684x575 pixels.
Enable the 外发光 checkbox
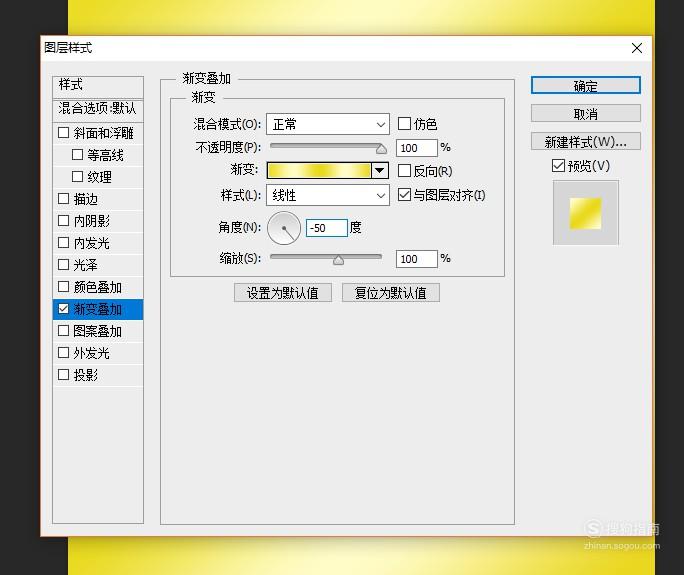click(x=64, y=352)
